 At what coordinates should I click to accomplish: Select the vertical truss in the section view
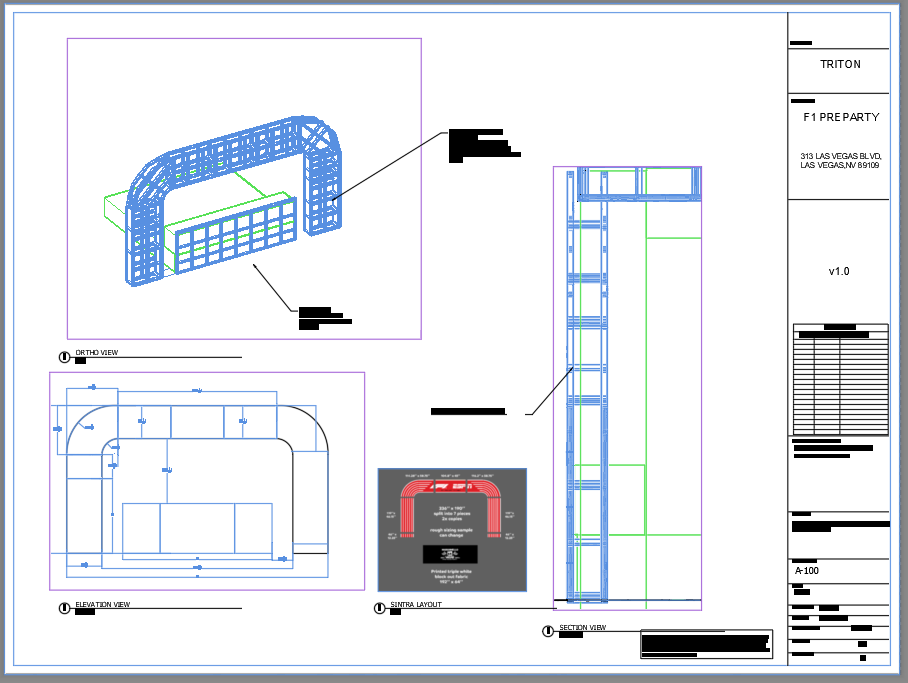pos(587,387)
